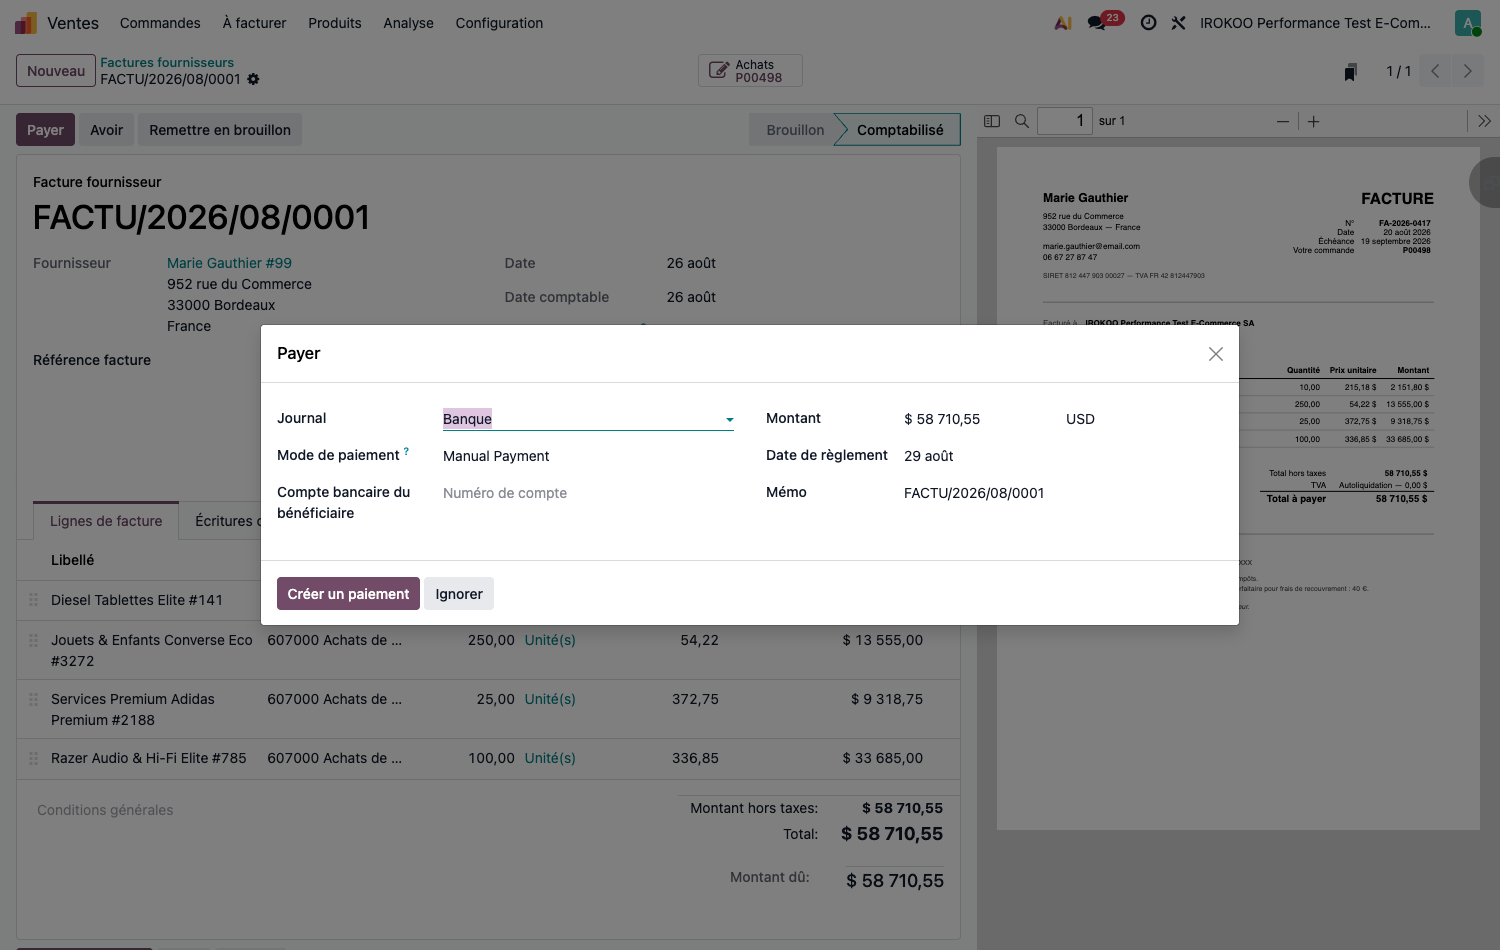Open the À facturer menu
1500x950 pixels.
[254, 23]
